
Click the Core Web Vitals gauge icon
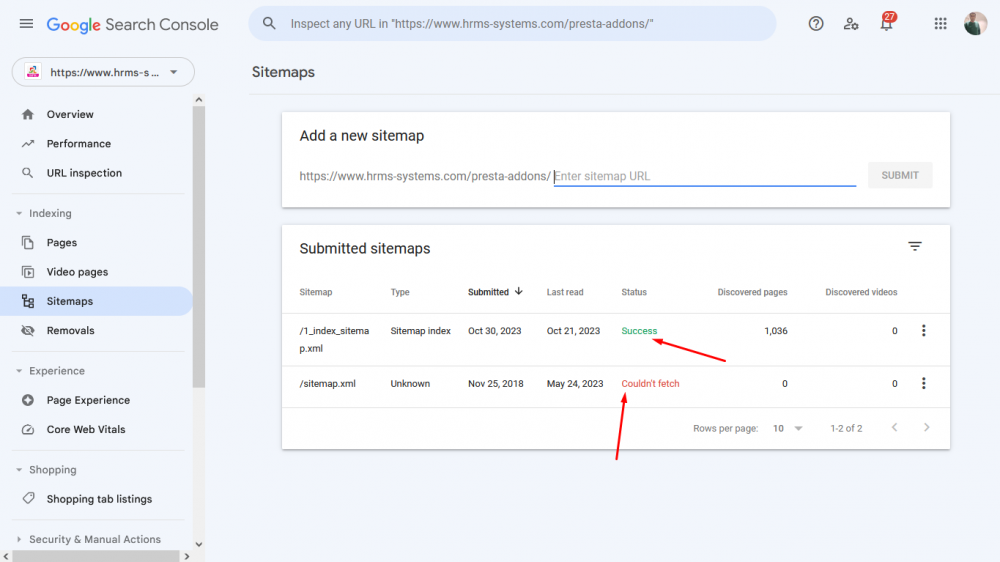(27, 429)
